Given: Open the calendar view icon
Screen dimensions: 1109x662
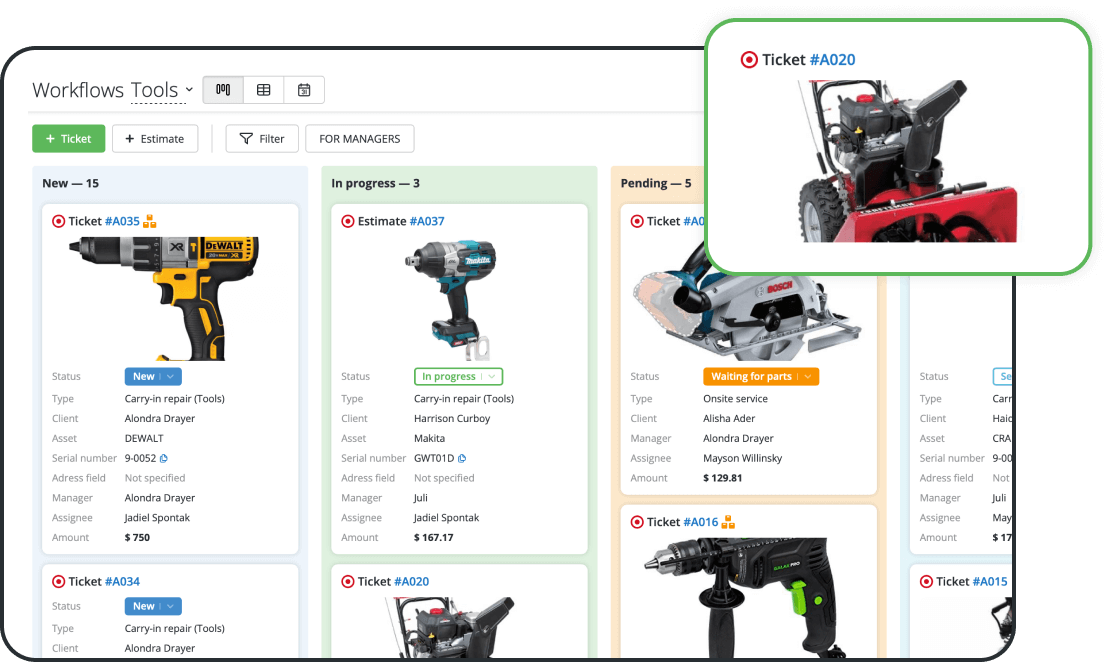Looking at the screenshot, I should point(304,89).
